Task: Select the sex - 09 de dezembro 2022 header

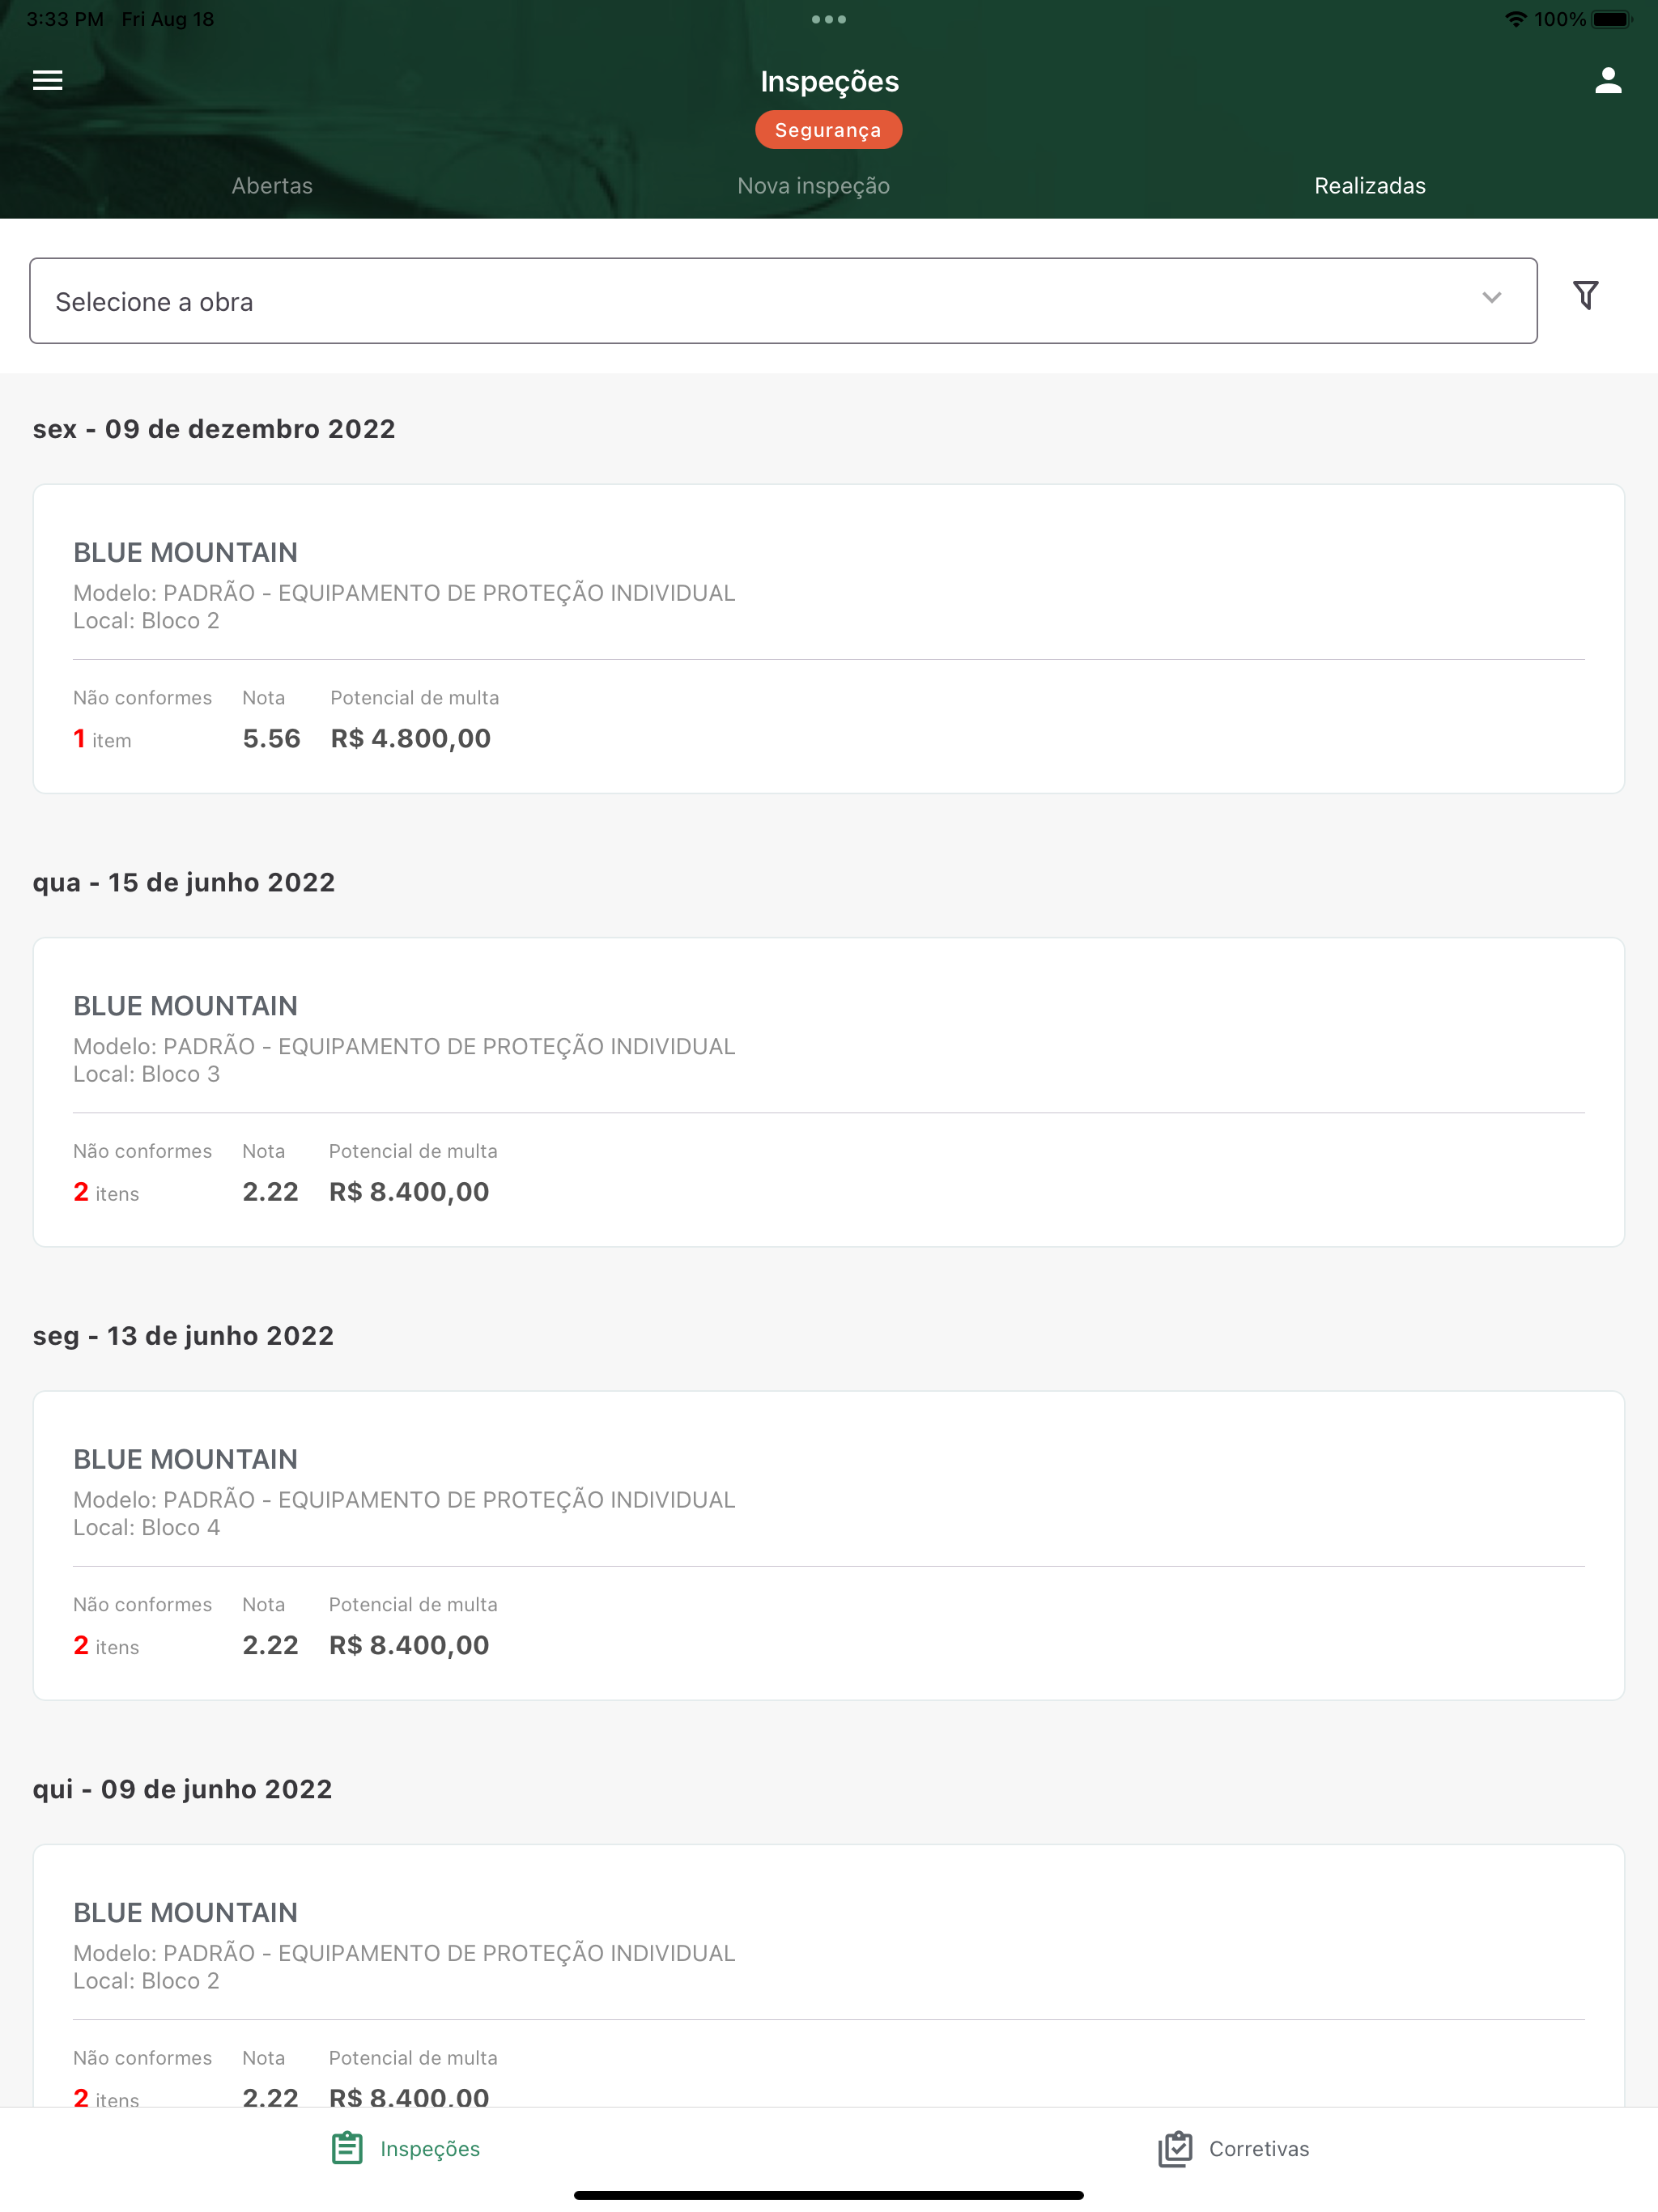Action: [x=214, y=429]
